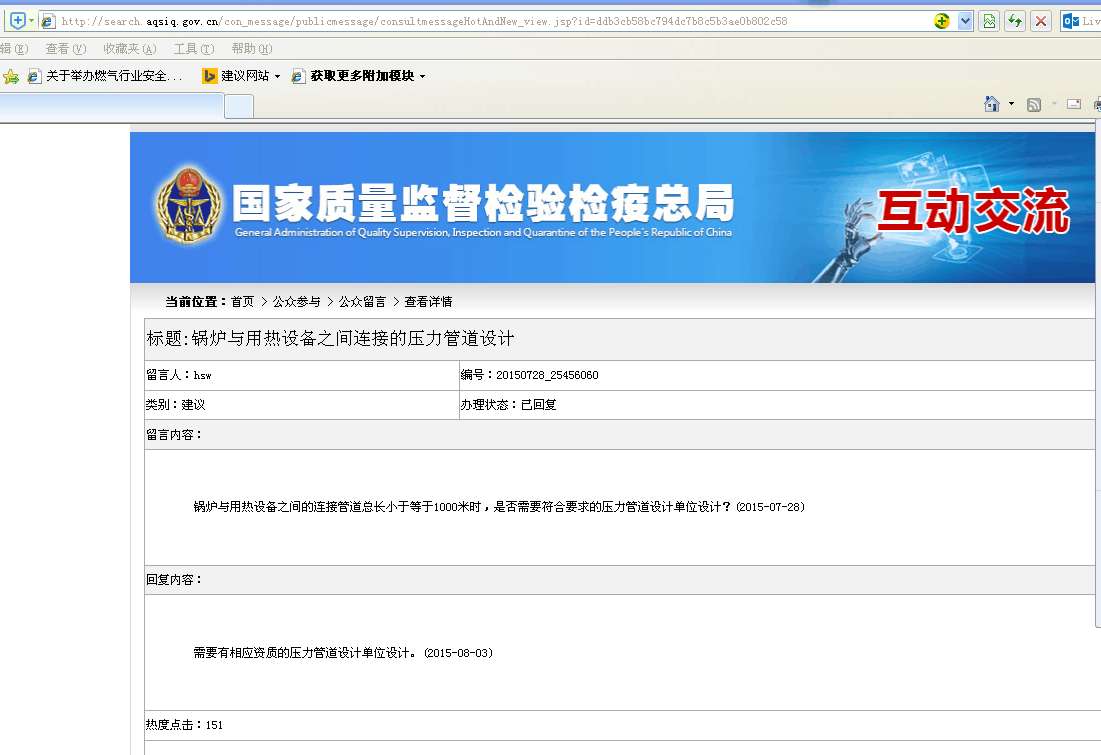Click the Outlook Live search box
The width and height of the screenshot is (1101, 755).
tap(1081, 21)
